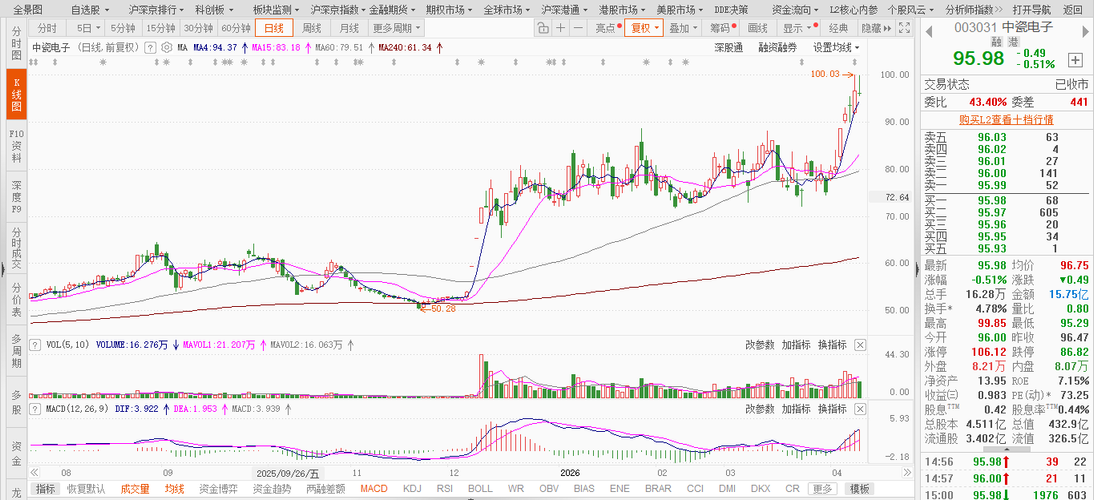Open 复权 adjustment dropdown
The width and height of the screenshot is (1094, 500).
pyautogui.click(x=644, y=28)
